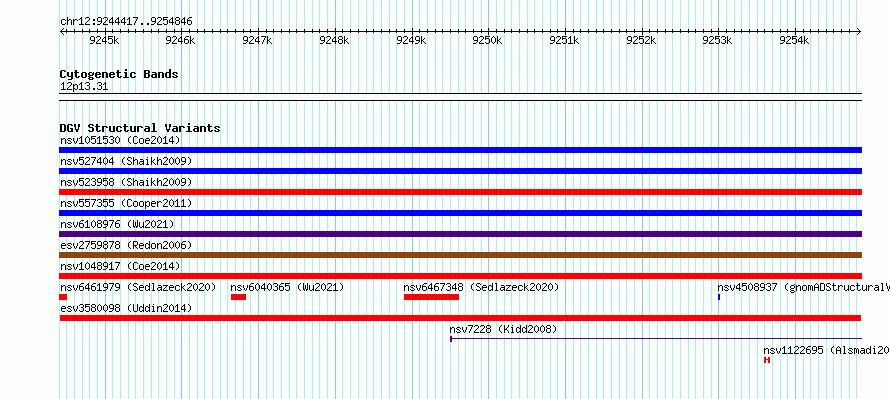This screenshot has height=399, width=890.
Task: Open the nsv1051530 (Coe2014) label
Action: (120, 140)
